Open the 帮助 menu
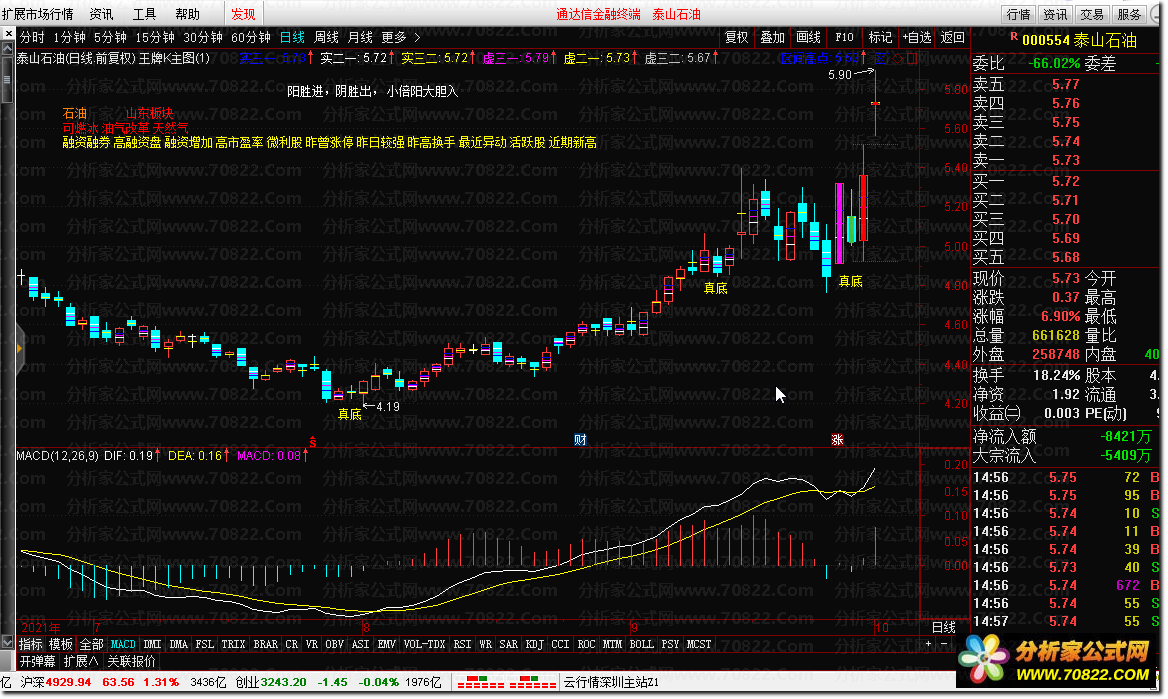This screenshot has height=699, width=1168. tap(188, 14)
